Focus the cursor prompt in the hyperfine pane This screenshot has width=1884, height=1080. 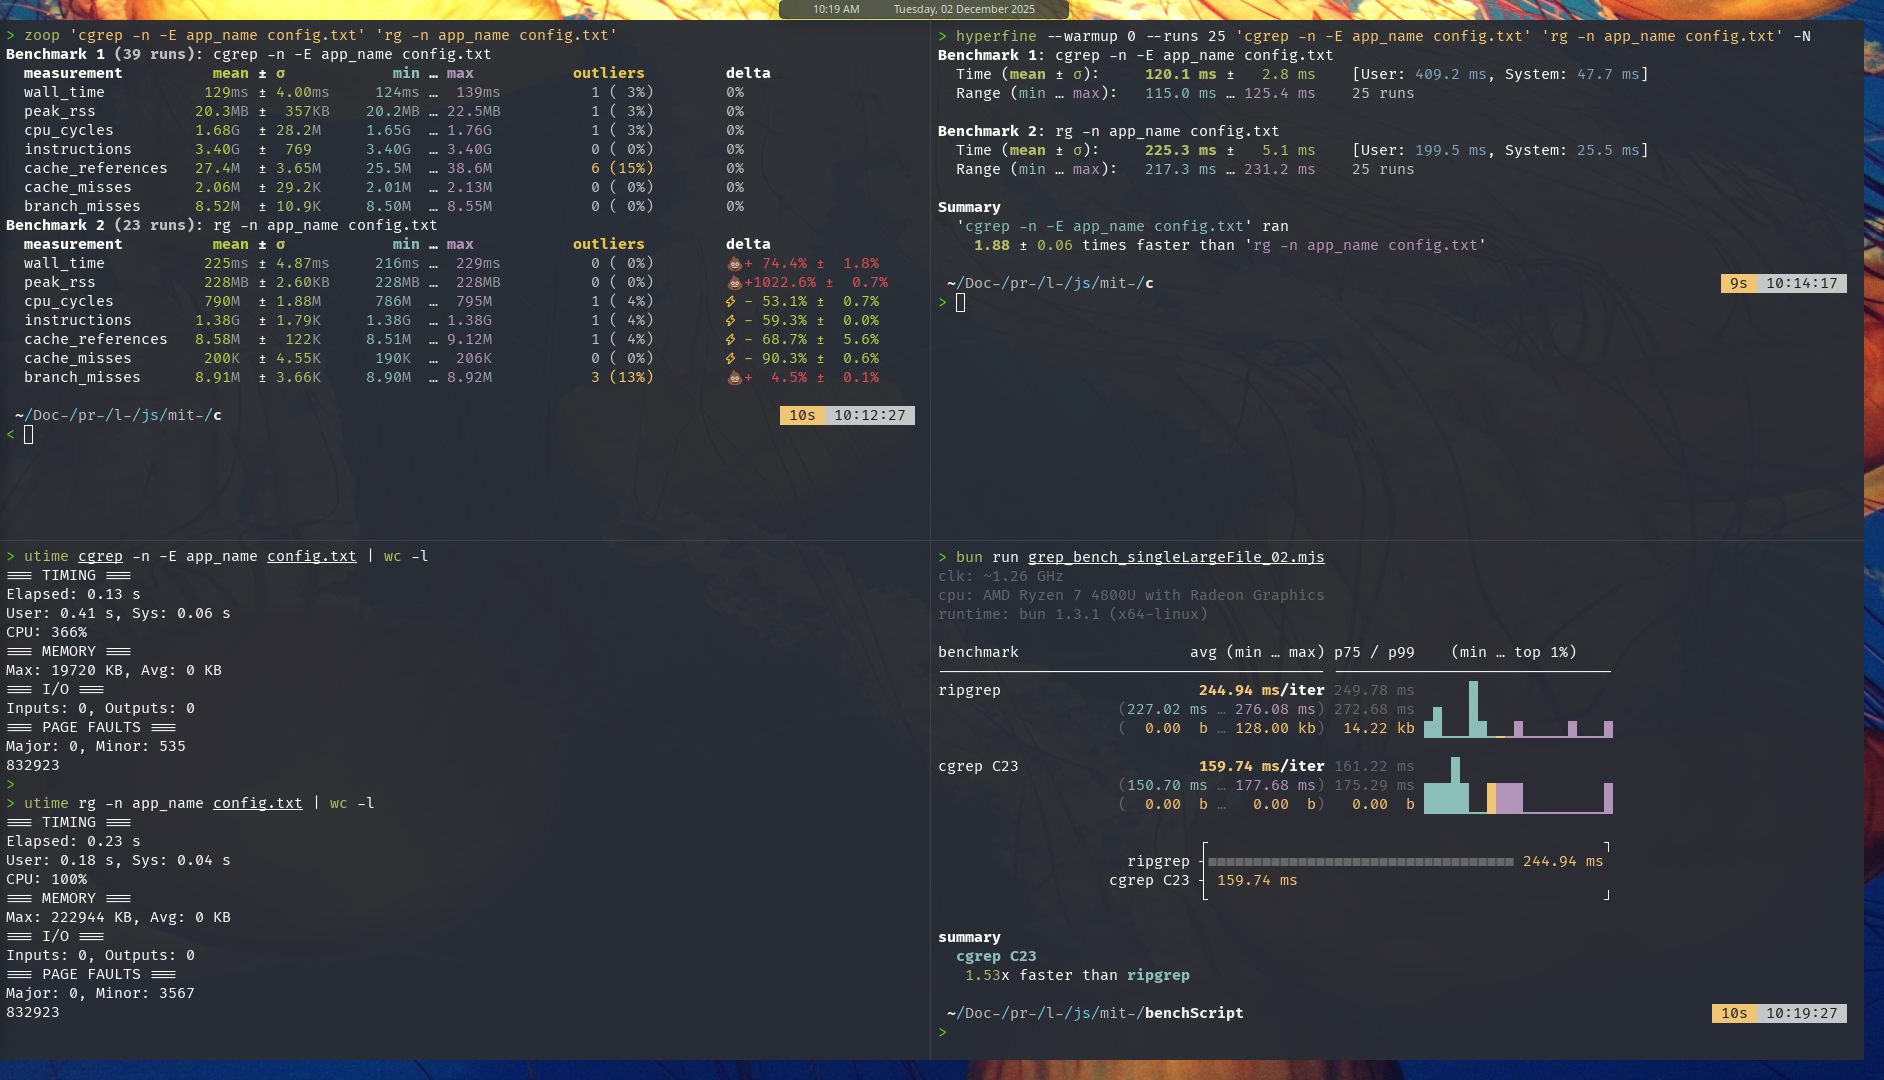point(960,303)
